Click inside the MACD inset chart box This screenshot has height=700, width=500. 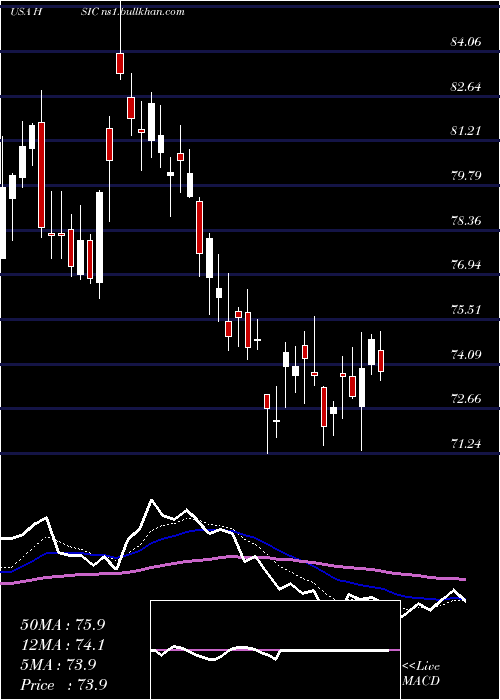coord(275,650)
